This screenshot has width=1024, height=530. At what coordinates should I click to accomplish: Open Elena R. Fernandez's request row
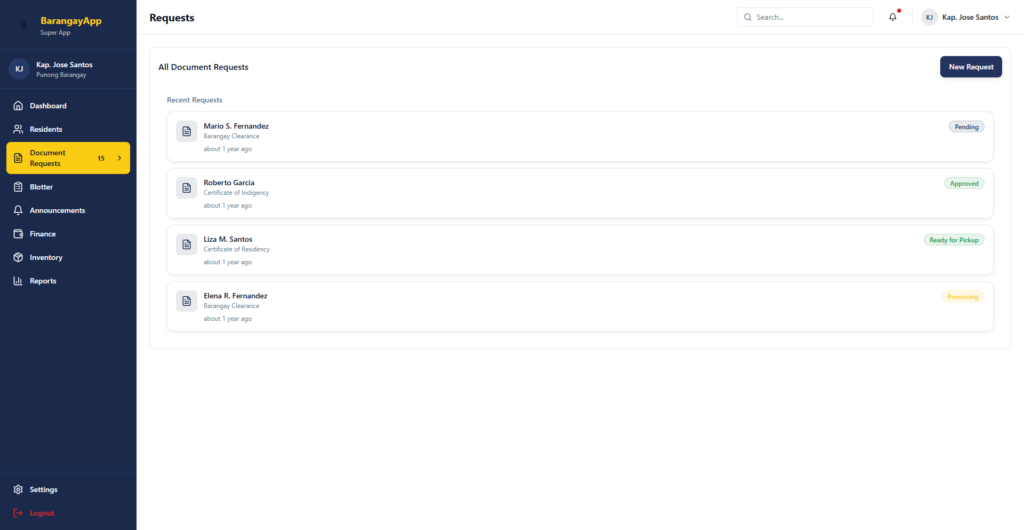point(580,306)
